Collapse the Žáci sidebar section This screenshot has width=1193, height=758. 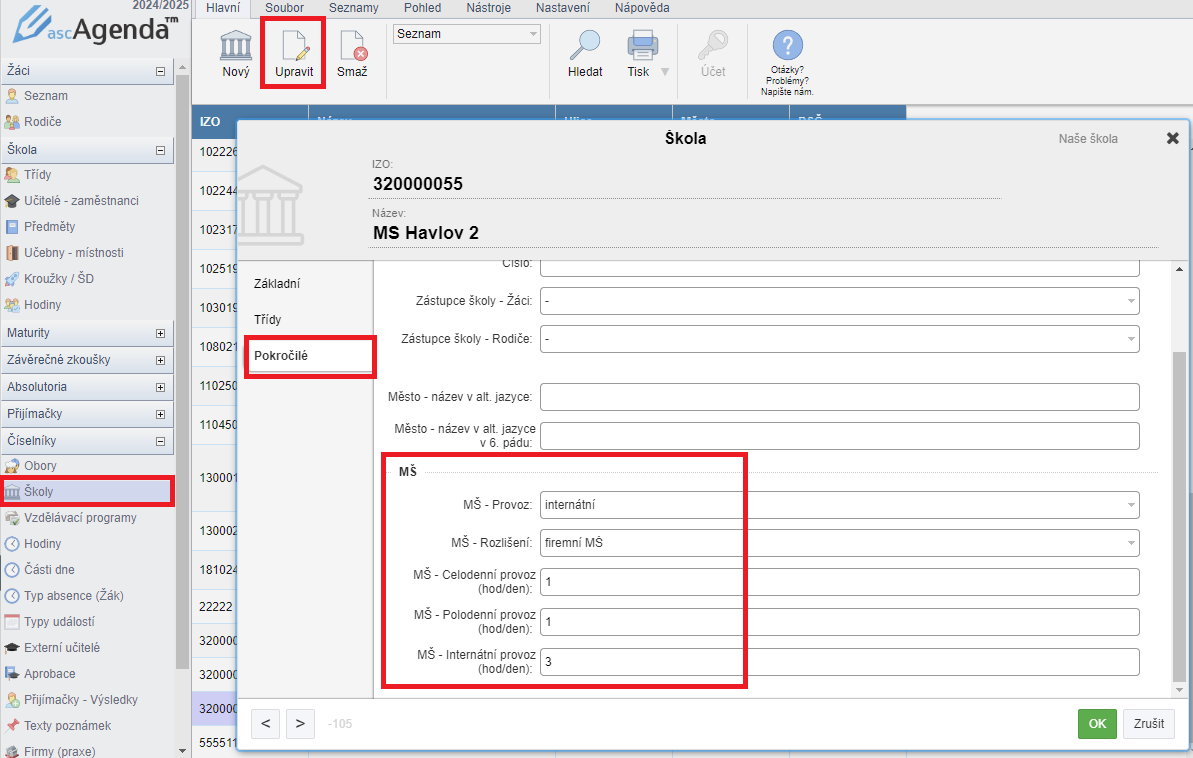(161, 72)
